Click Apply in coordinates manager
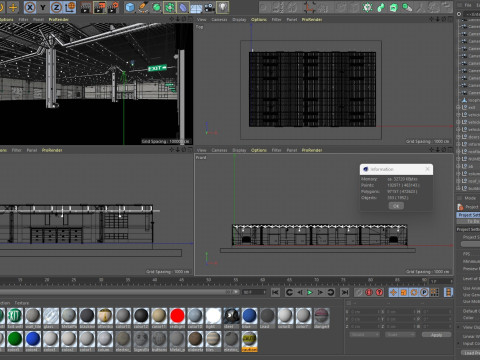The height and width of the screenshot is (360, 480). [x=436, y=335]
